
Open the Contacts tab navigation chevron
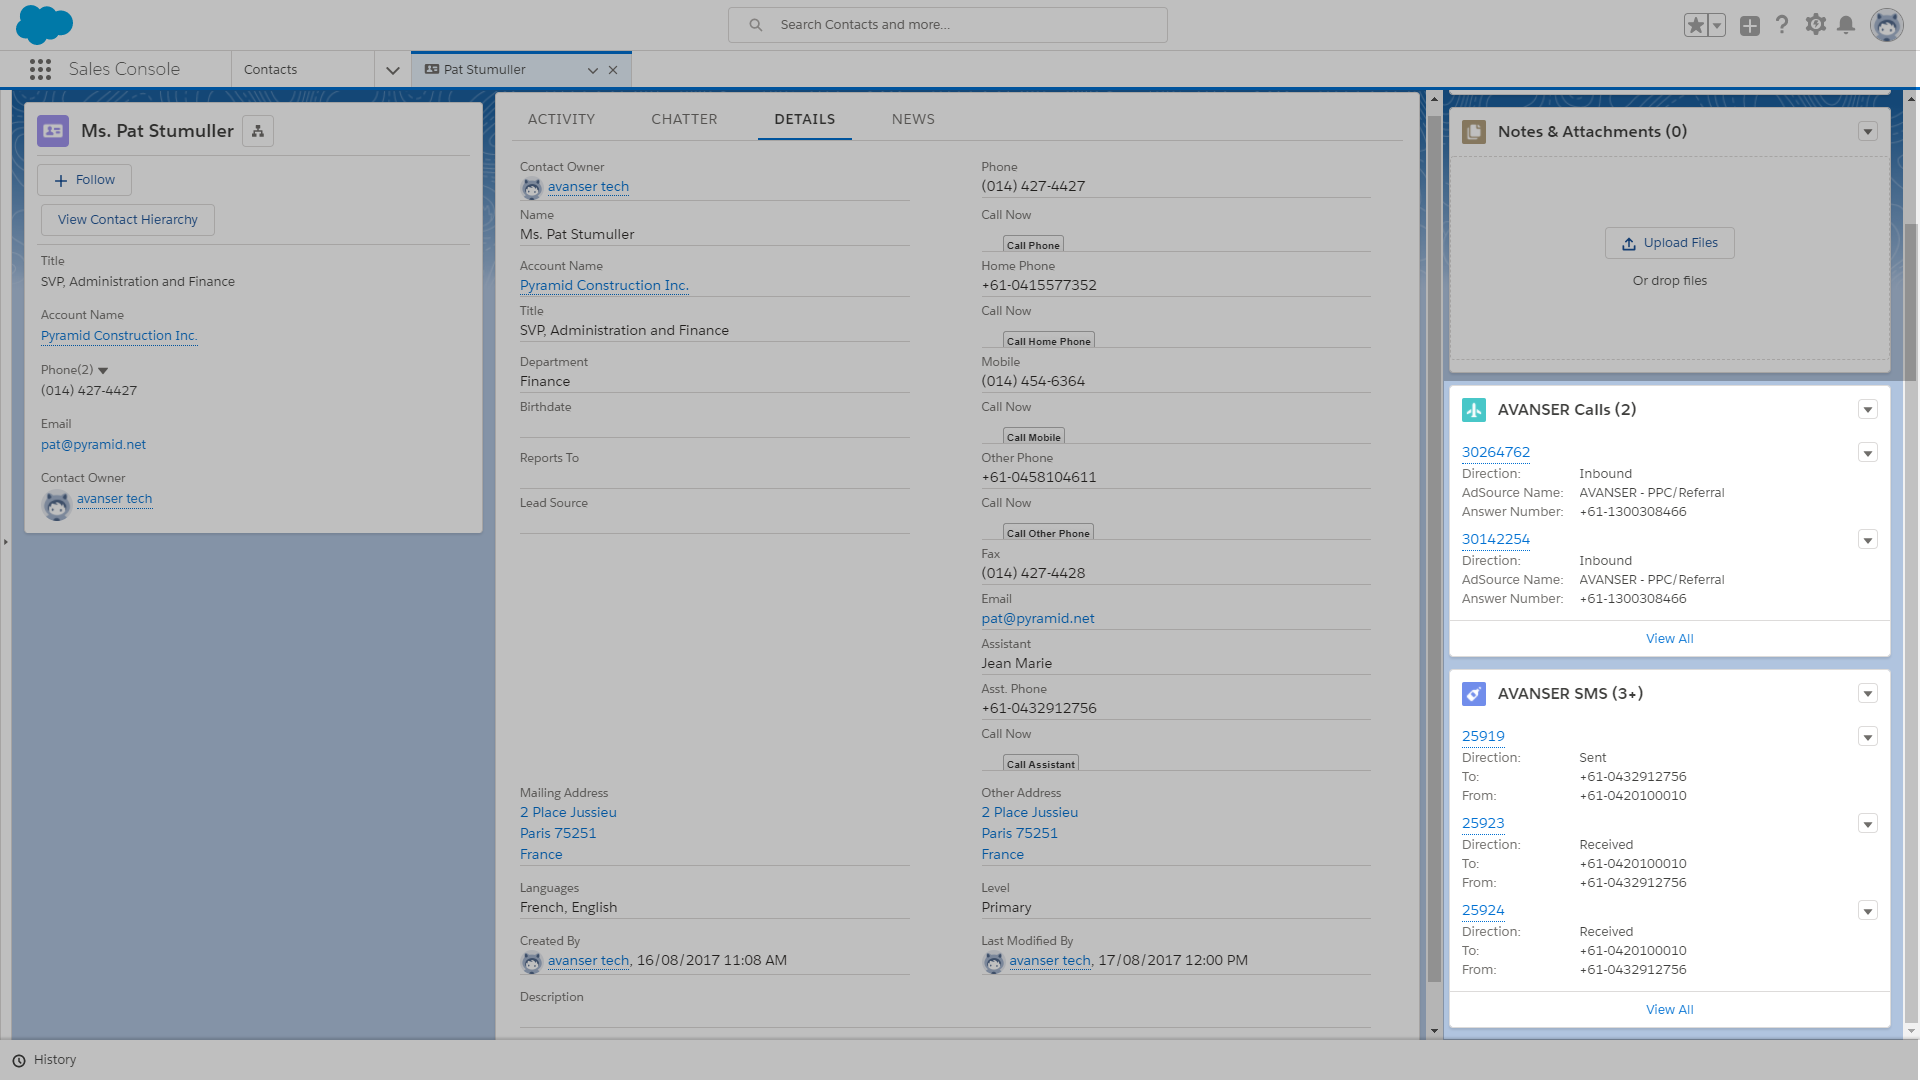coord(392,69)
